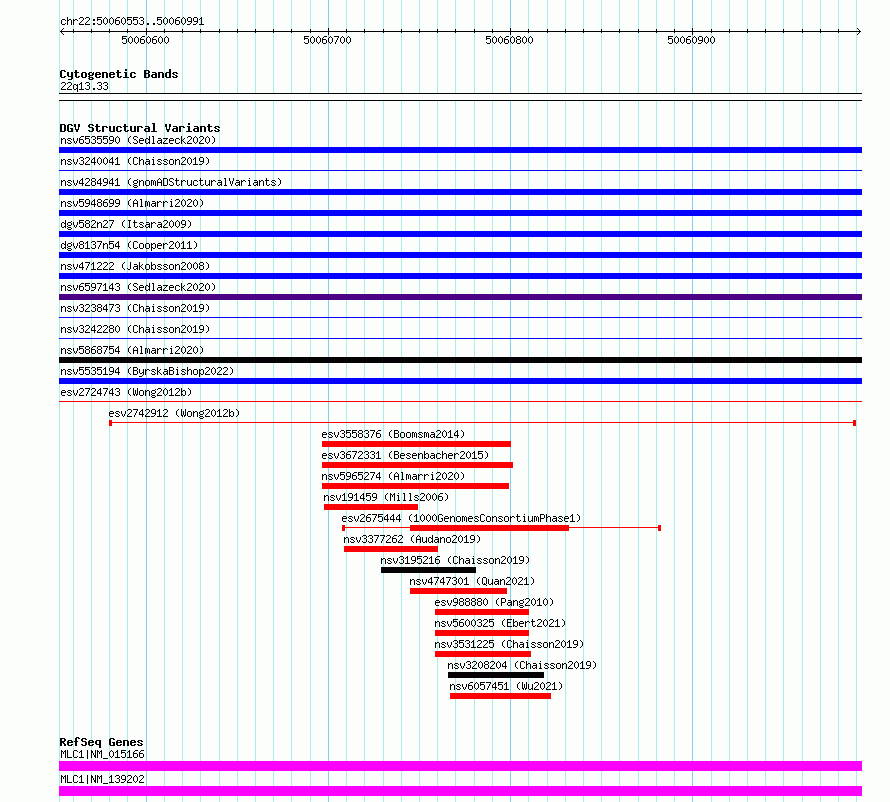Click nsv191459 (Mills2006) variant bar

(371, 507)
